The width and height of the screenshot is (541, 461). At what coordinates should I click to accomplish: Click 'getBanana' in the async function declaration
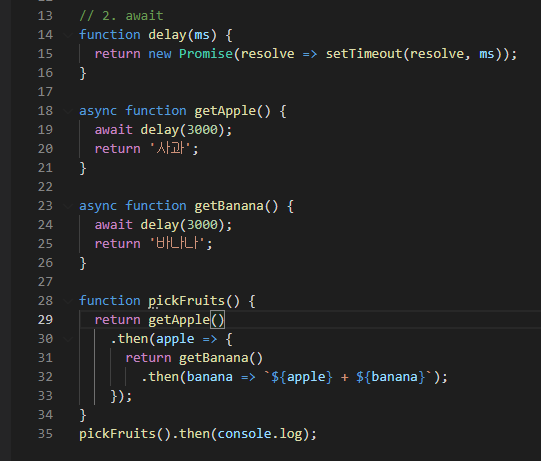click(x=229, y=206)
